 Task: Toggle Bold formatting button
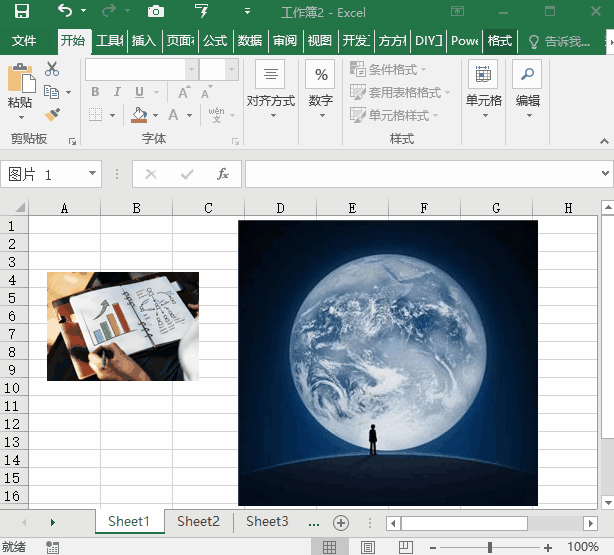tap(95, 92)
